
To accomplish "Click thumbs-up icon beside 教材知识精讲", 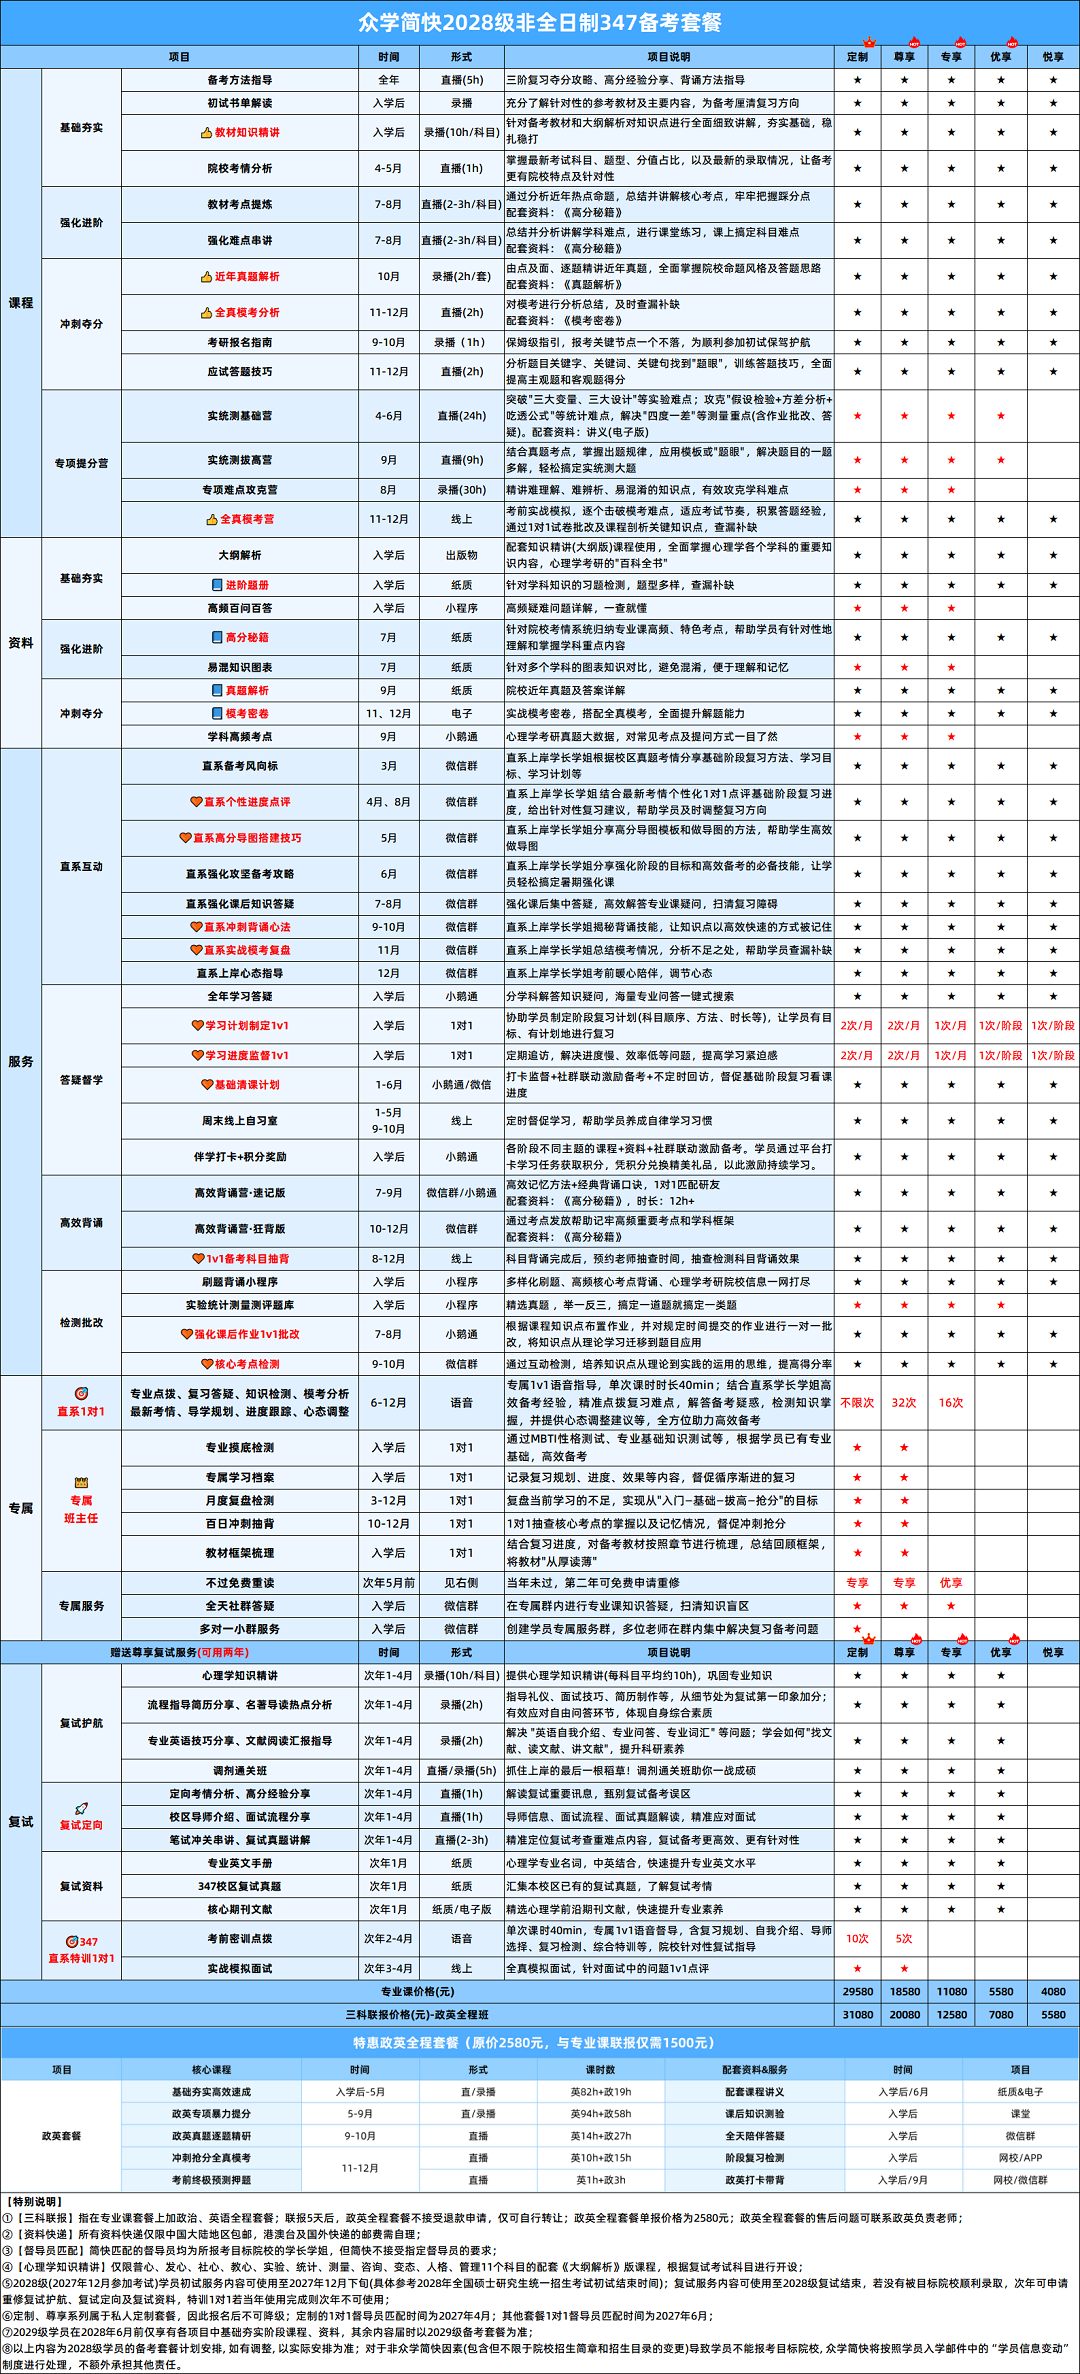I will (206, 132).
